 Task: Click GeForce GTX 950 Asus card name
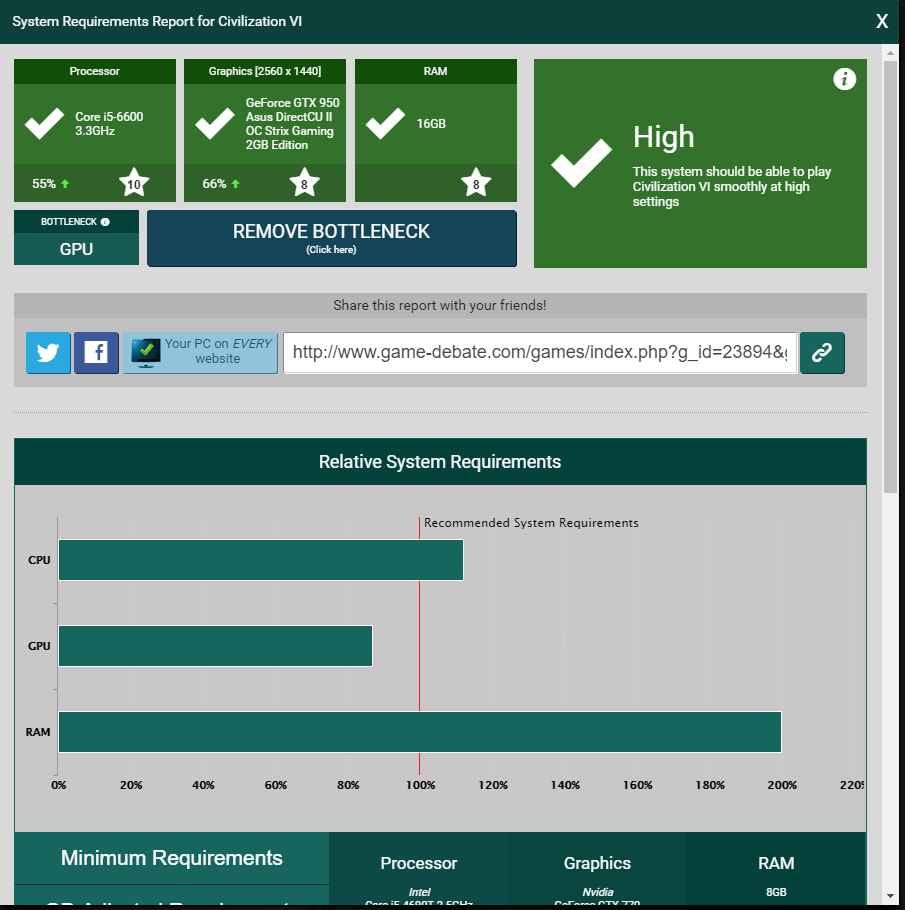[292, 124]
